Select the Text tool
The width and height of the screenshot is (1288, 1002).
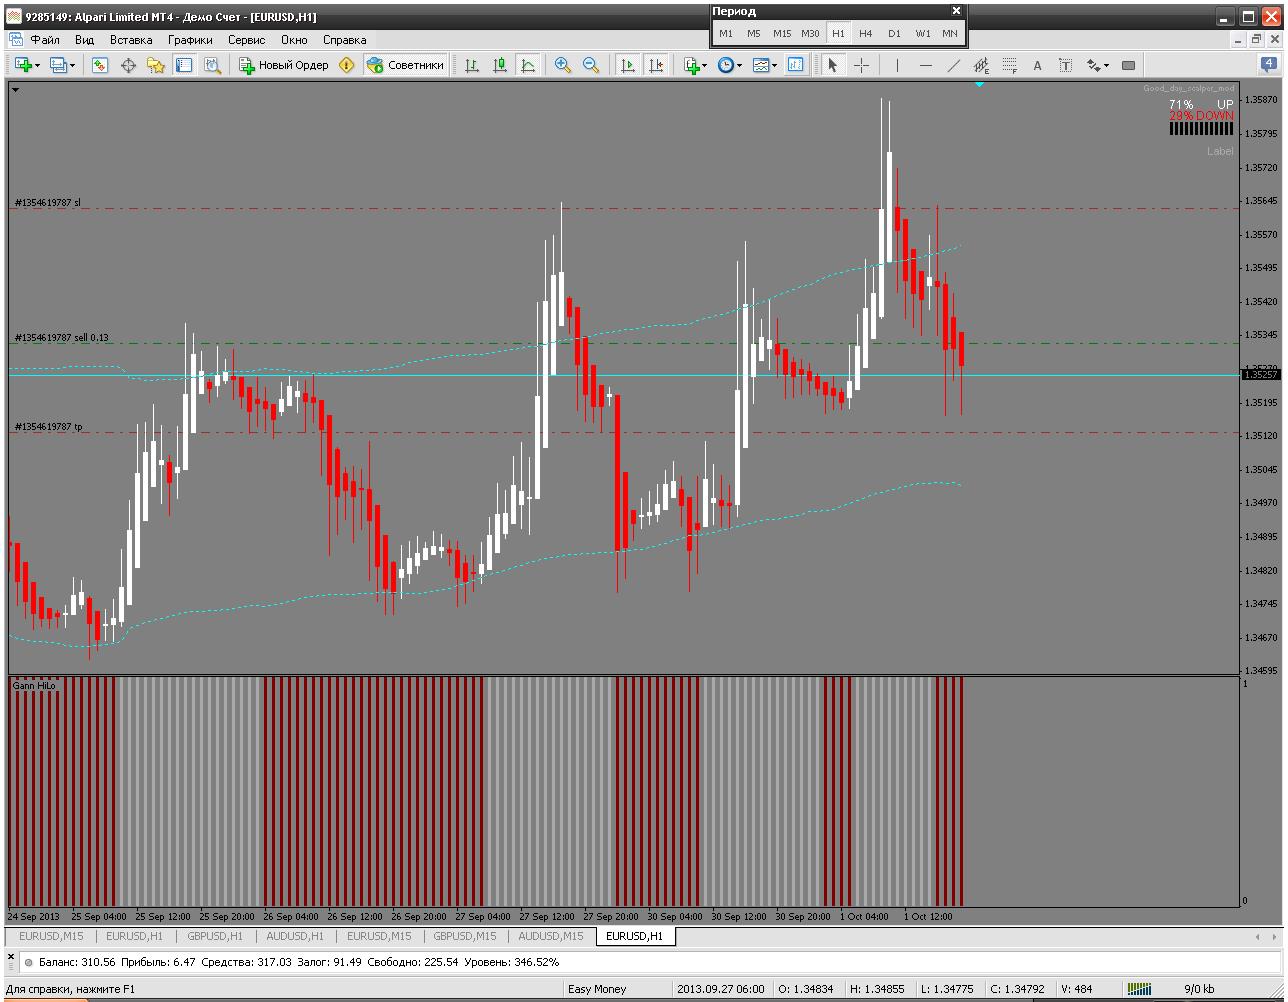point(1037,65)
